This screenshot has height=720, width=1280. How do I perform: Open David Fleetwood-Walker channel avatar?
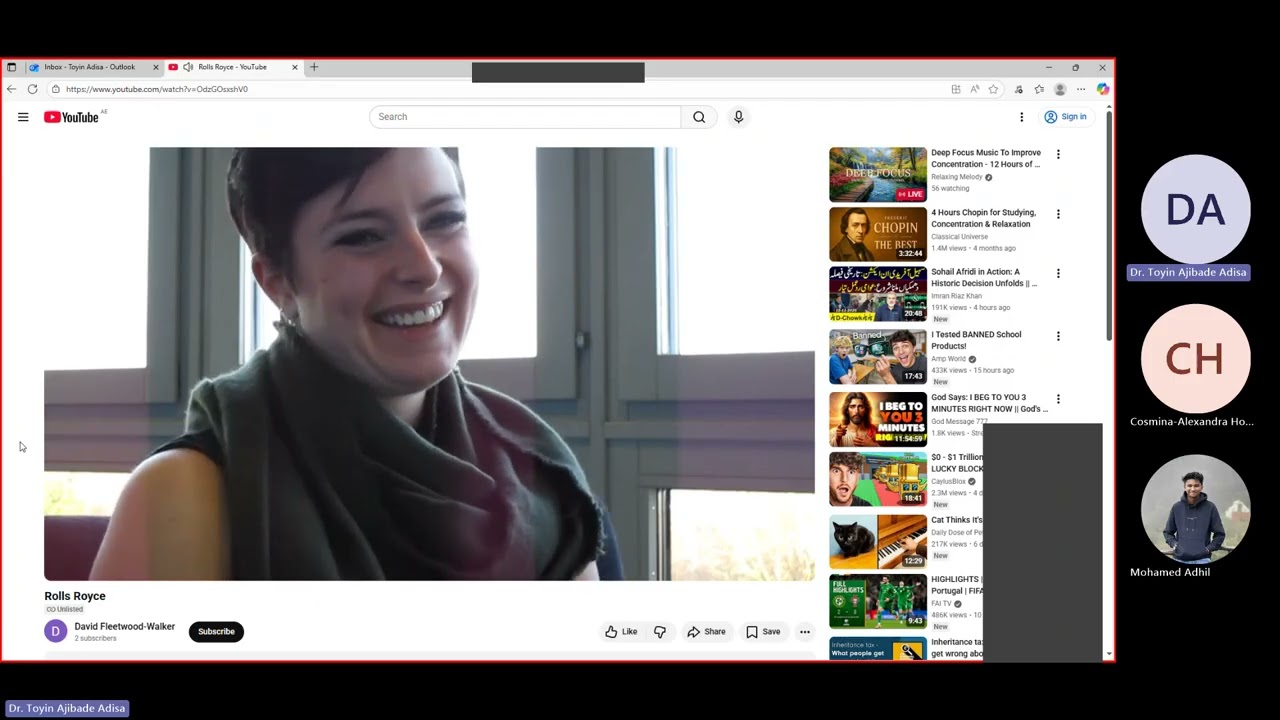[x=56, y=631]
